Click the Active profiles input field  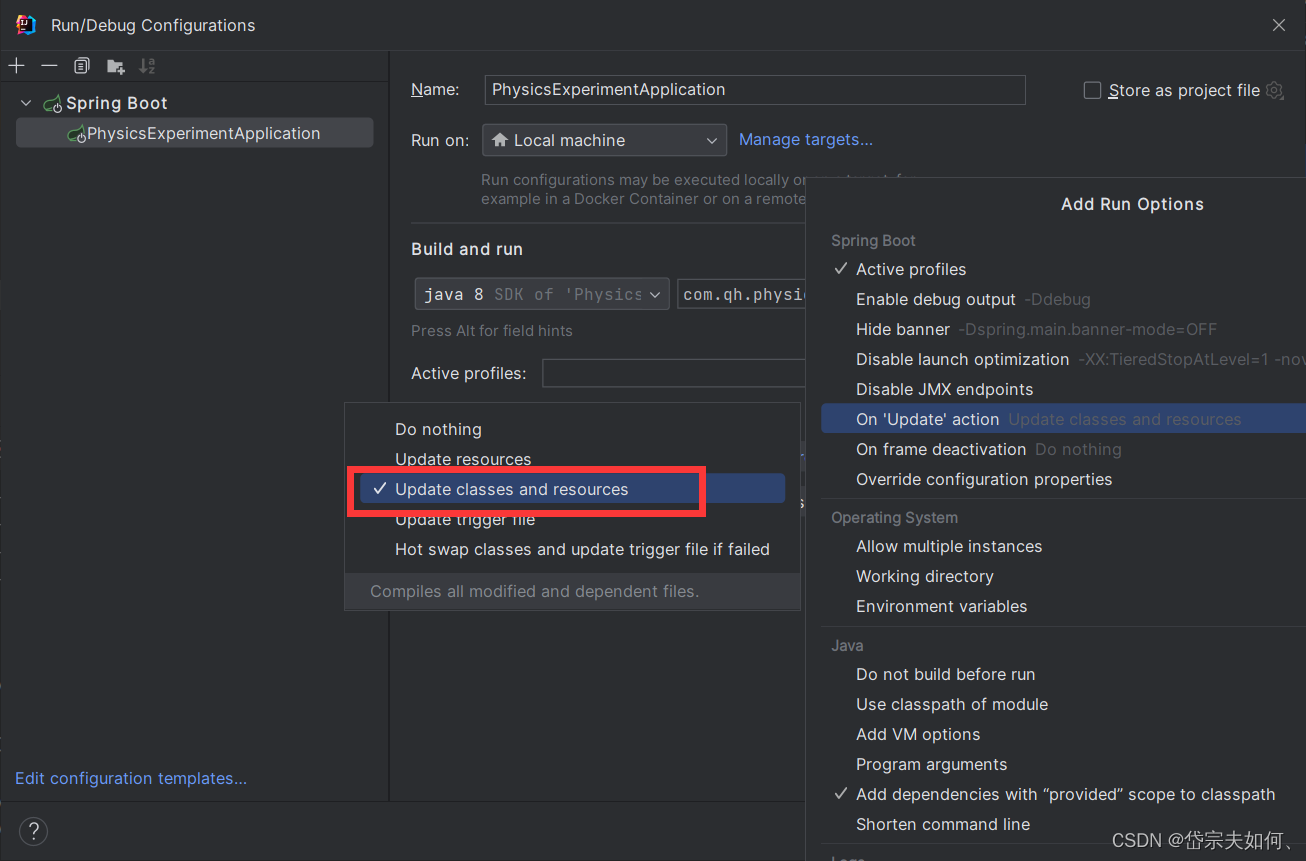click(674, 373)
